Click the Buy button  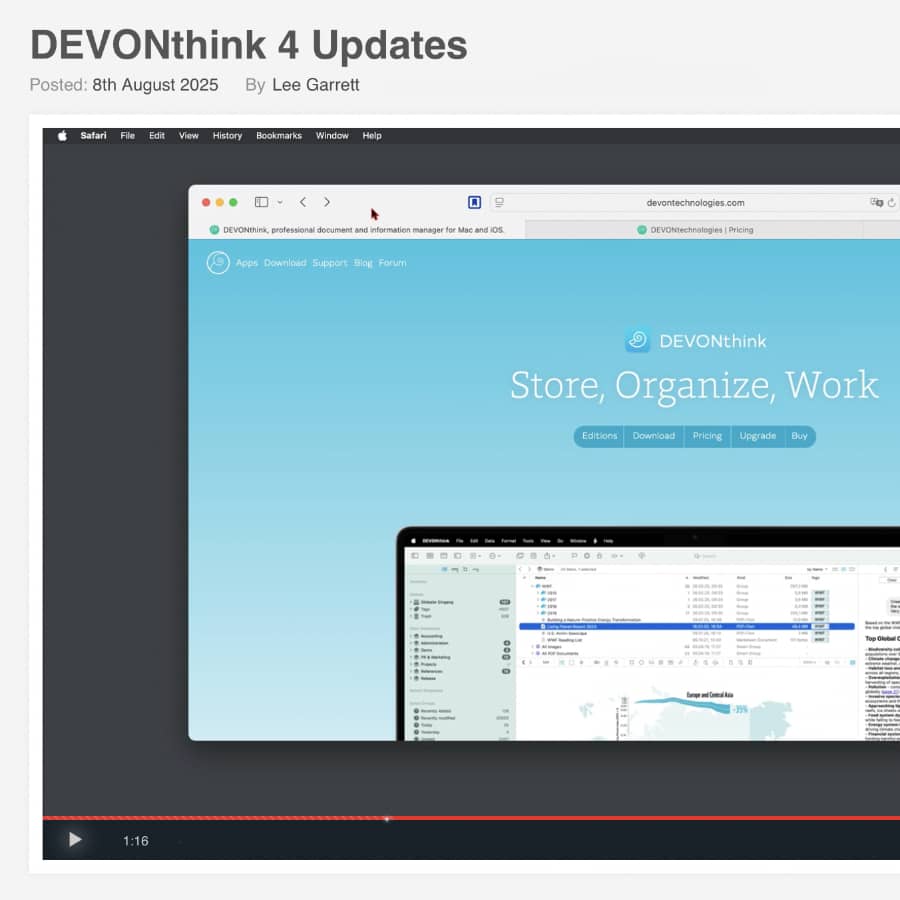click(x=799, y=436)
